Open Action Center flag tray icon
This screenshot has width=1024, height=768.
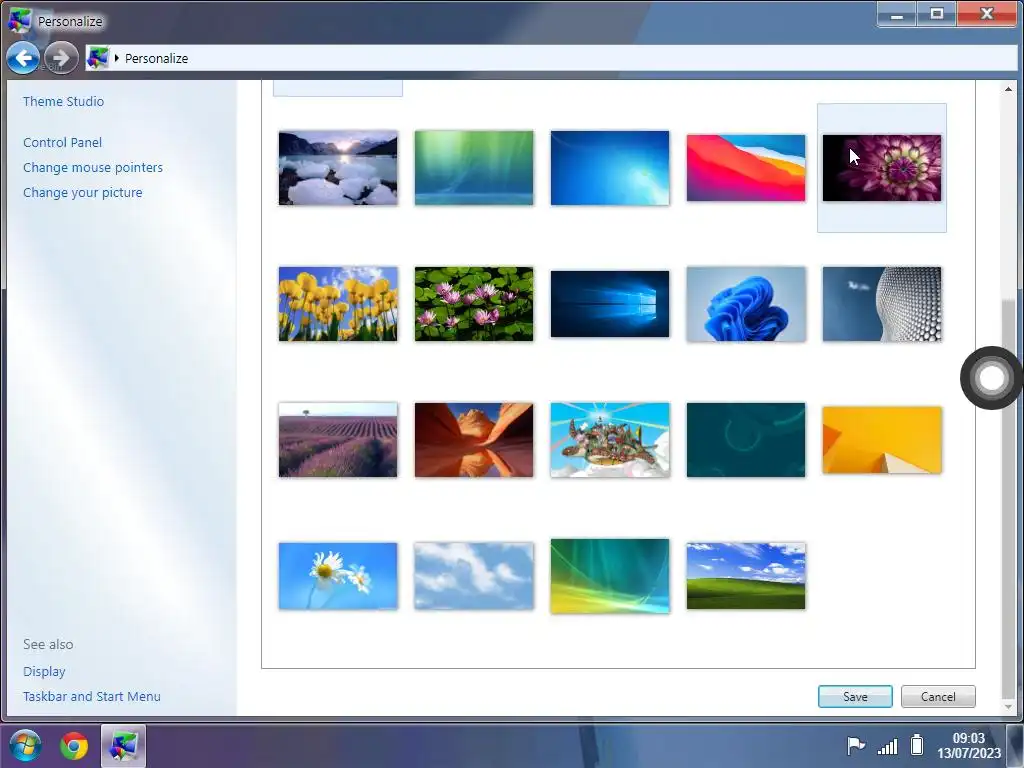pyautogui.click(x=856, y=745)
